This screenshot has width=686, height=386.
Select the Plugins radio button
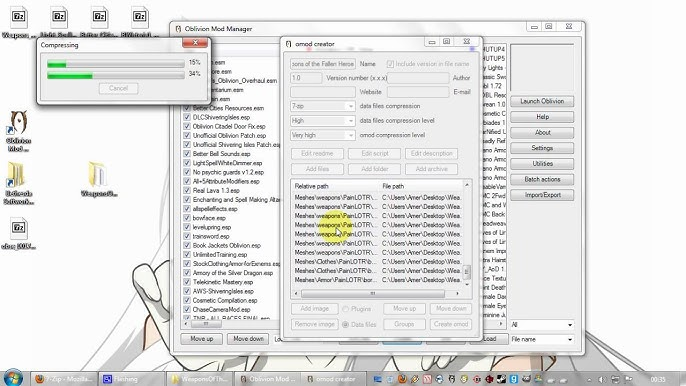click(x=346, y=309)
